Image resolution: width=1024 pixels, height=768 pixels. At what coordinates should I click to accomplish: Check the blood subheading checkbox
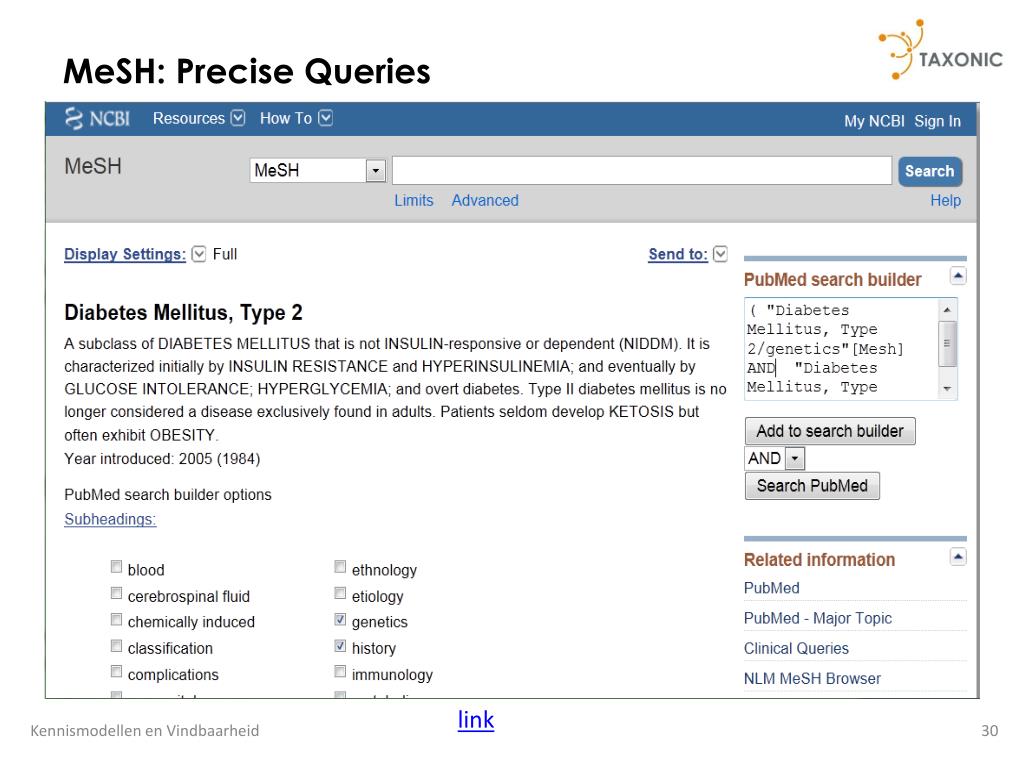click(x=117, y=569)
